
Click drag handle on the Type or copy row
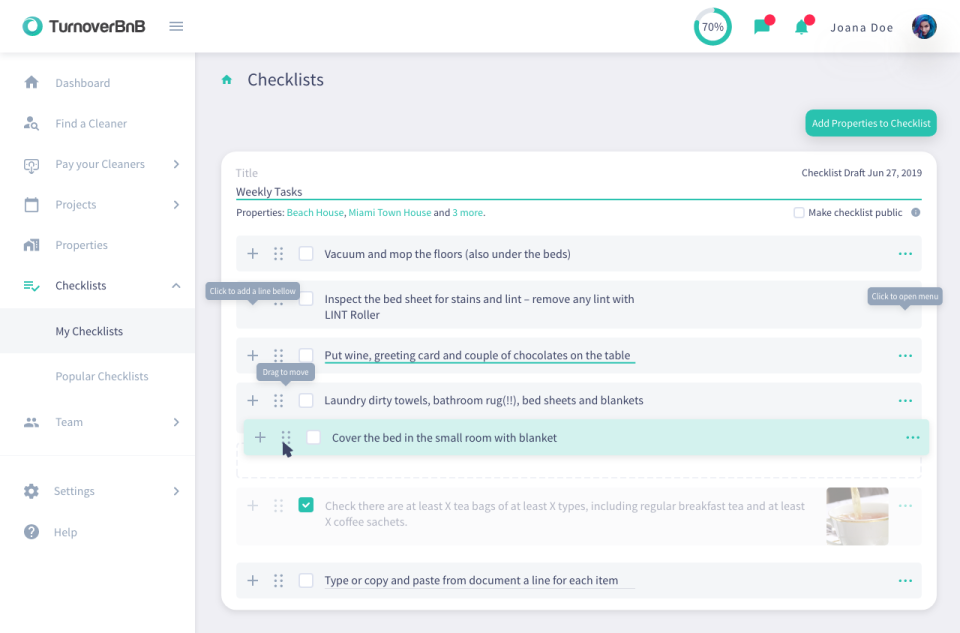(279, 580)
